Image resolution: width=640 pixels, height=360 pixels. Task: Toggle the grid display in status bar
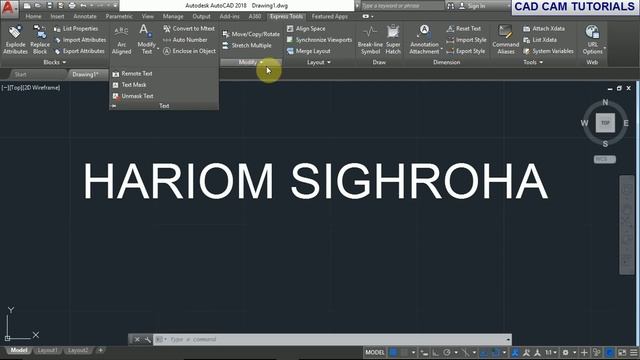(393, 352)
